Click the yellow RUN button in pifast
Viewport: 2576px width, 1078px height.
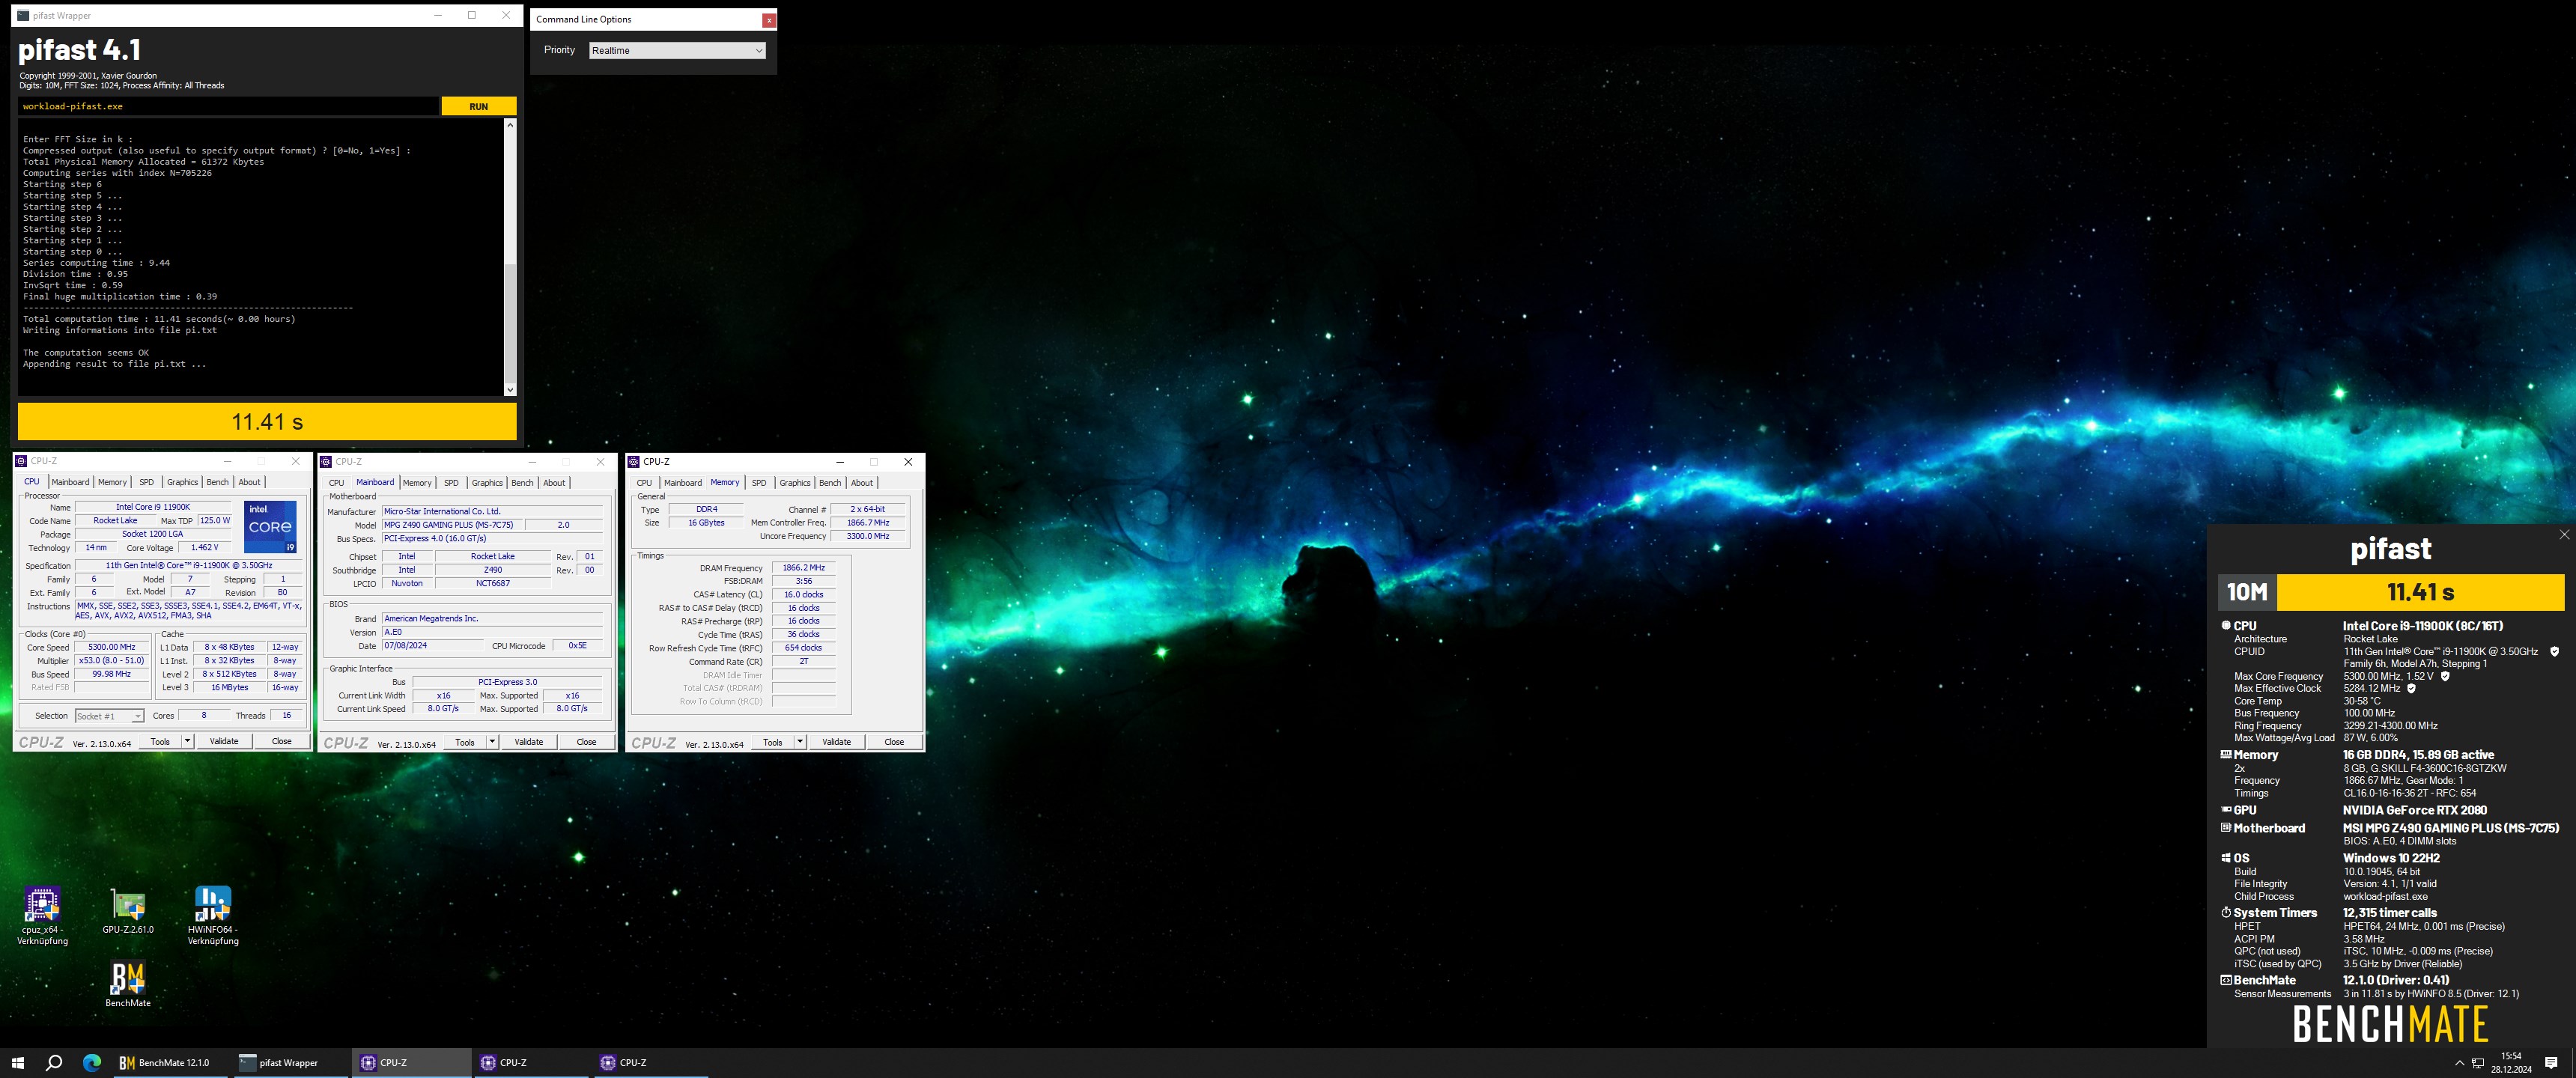(478, 106)
